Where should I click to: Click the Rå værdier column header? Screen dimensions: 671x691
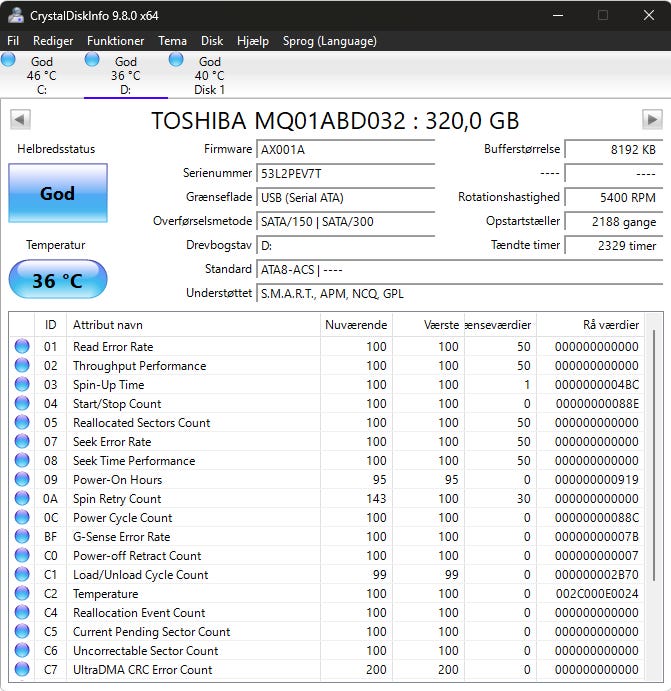point(610,325)
